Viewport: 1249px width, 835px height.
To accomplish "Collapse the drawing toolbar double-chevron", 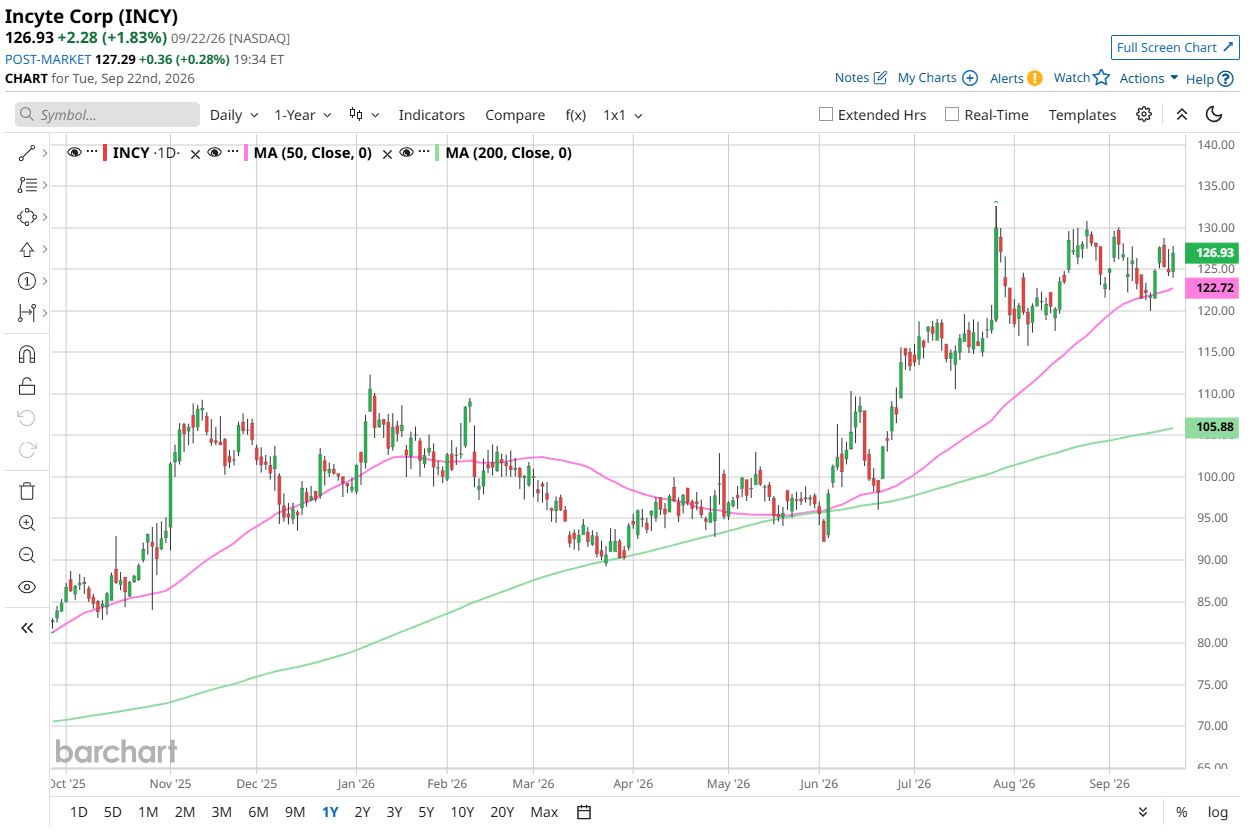I will [27, 628].
